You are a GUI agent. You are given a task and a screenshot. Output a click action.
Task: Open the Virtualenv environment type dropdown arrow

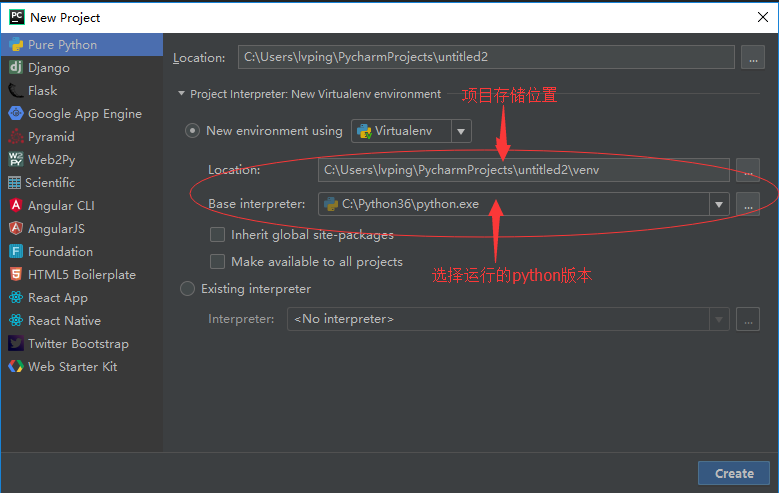(461, 131)
